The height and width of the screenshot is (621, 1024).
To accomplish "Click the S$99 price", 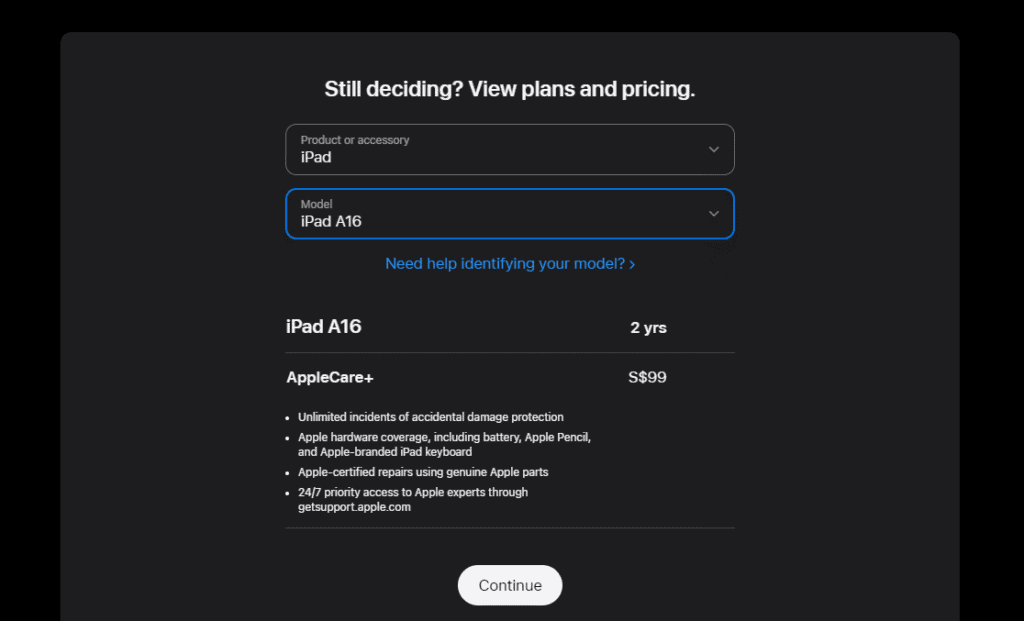I will point(647,378).
